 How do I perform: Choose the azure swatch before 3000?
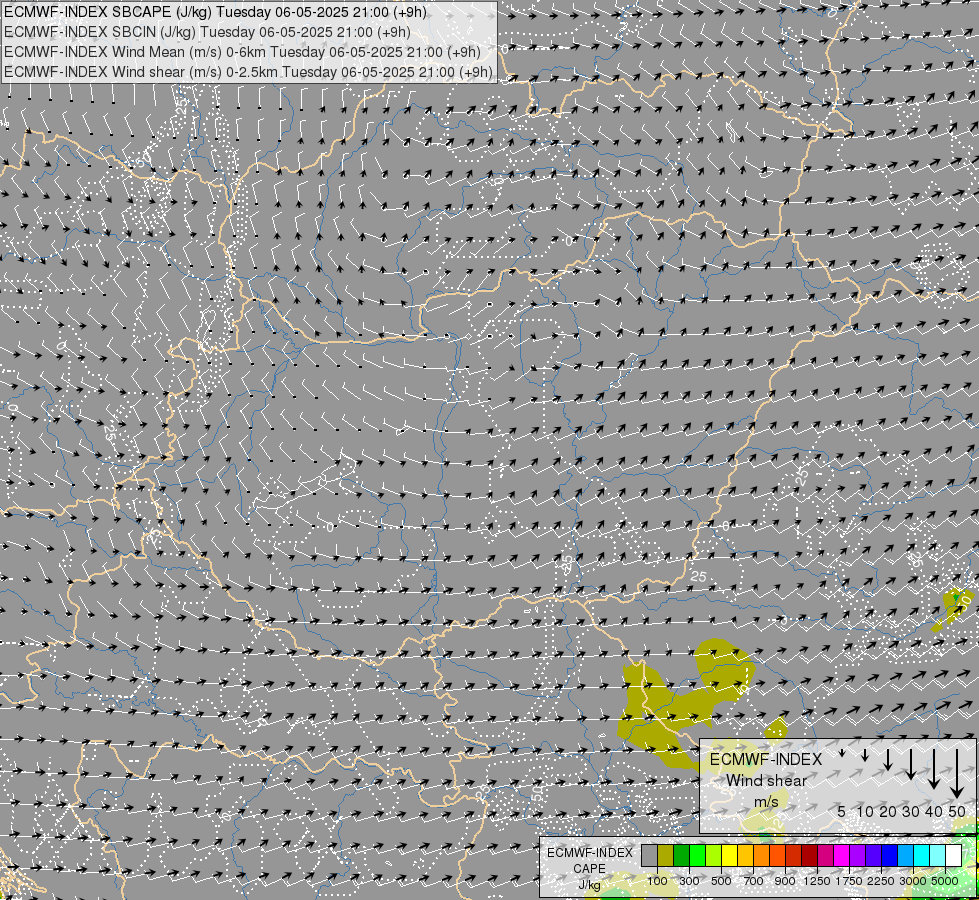tap(906, 856)
